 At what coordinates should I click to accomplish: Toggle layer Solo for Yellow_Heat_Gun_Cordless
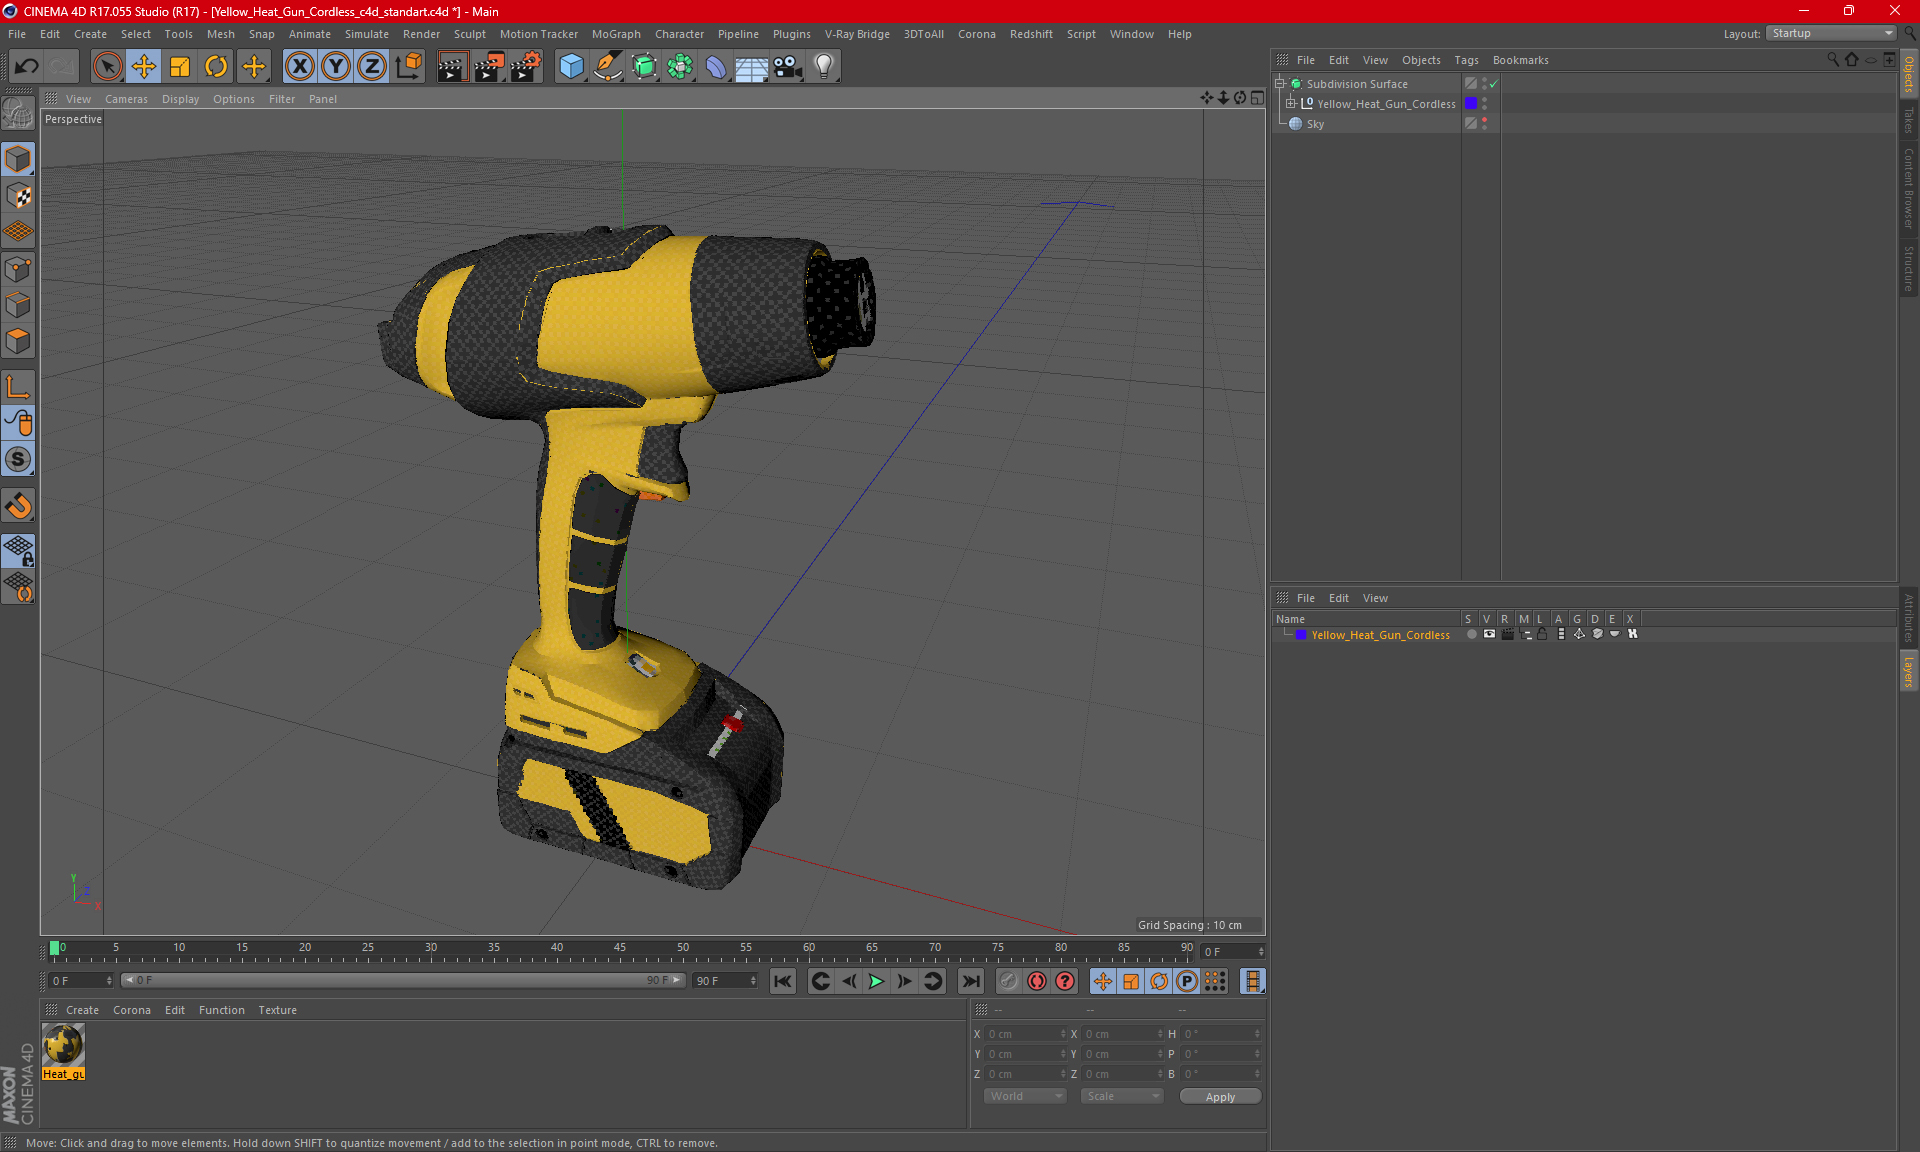(1471, 634)
